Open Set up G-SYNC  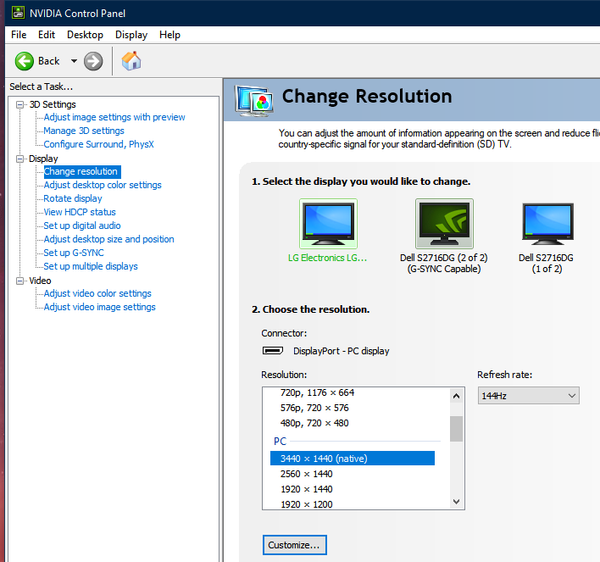[73, 253]
